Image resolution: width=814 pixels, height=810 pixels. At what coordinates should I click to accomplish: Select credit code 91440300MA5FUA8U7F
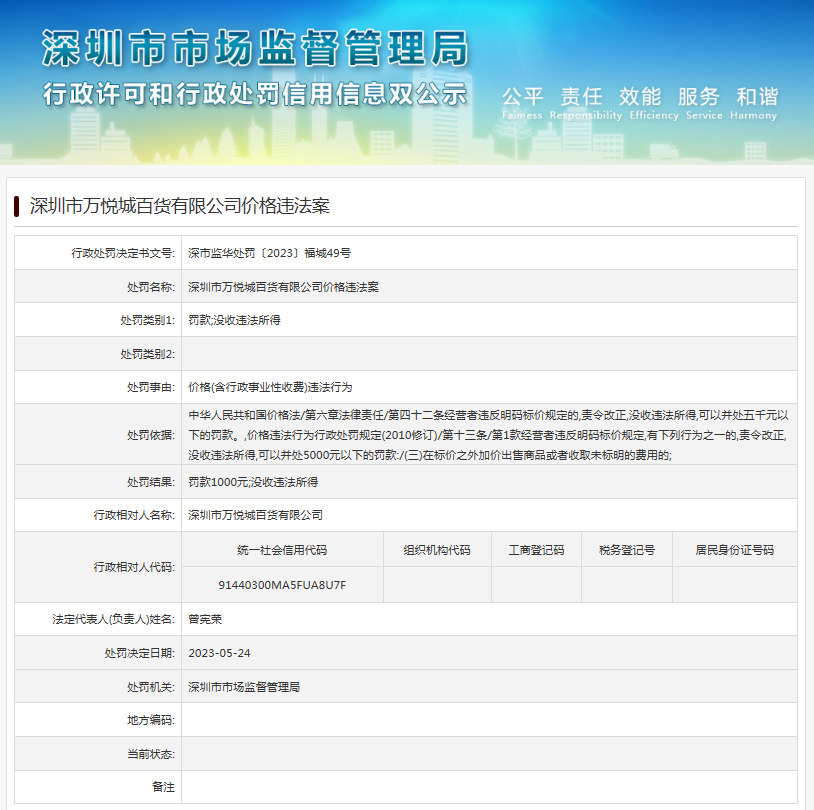click(282, 585)
